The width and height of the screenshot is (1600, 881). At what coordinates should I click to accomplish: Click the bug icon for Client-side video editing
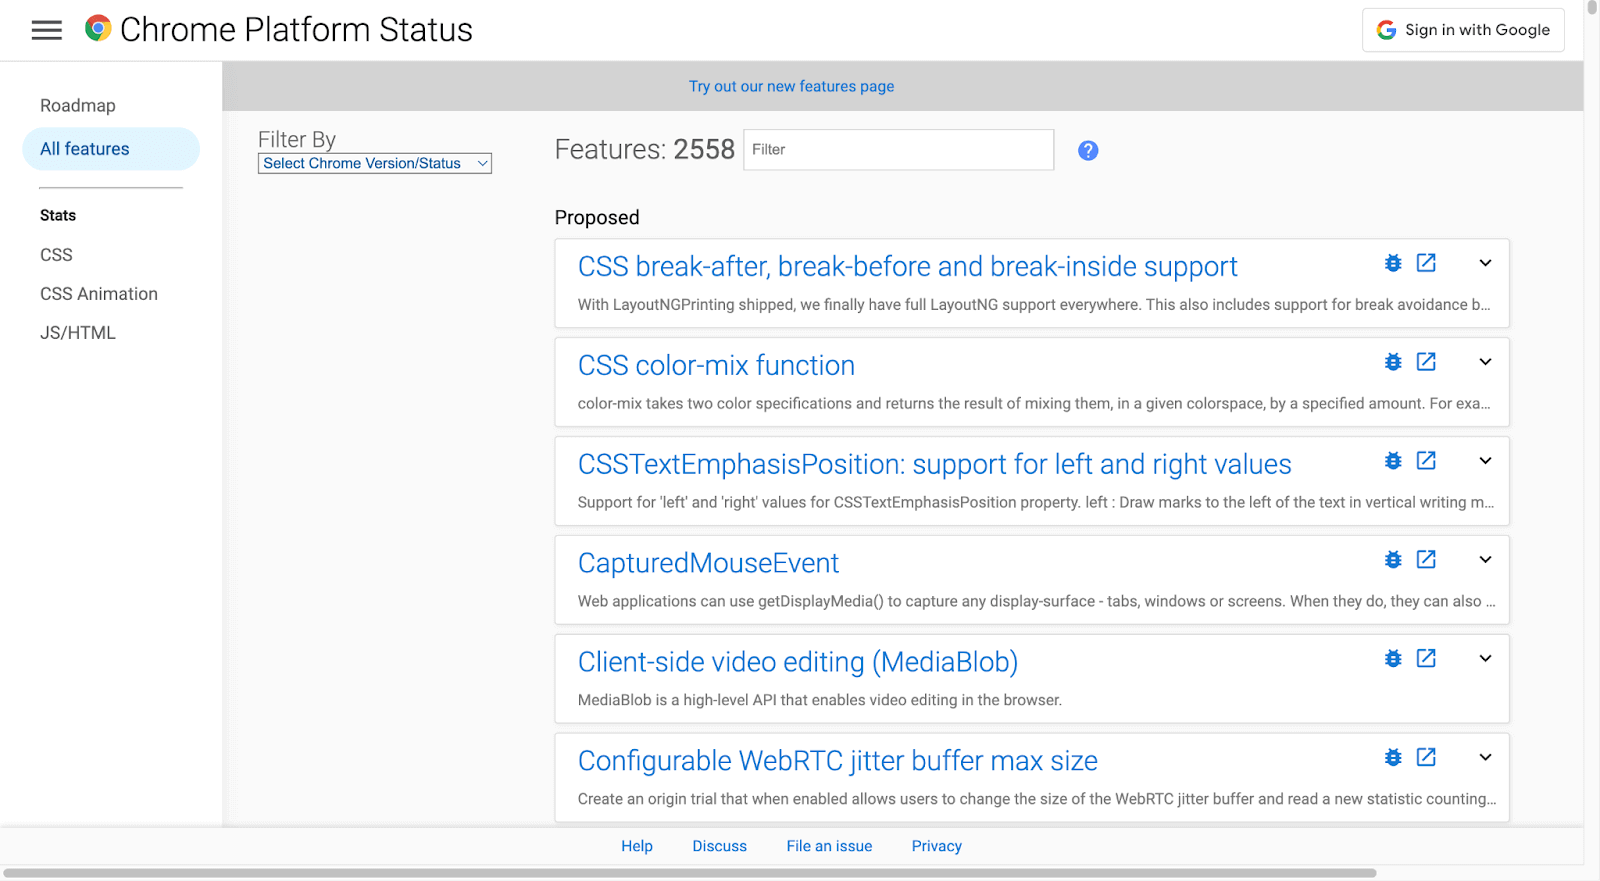(x=1393, y=658)
